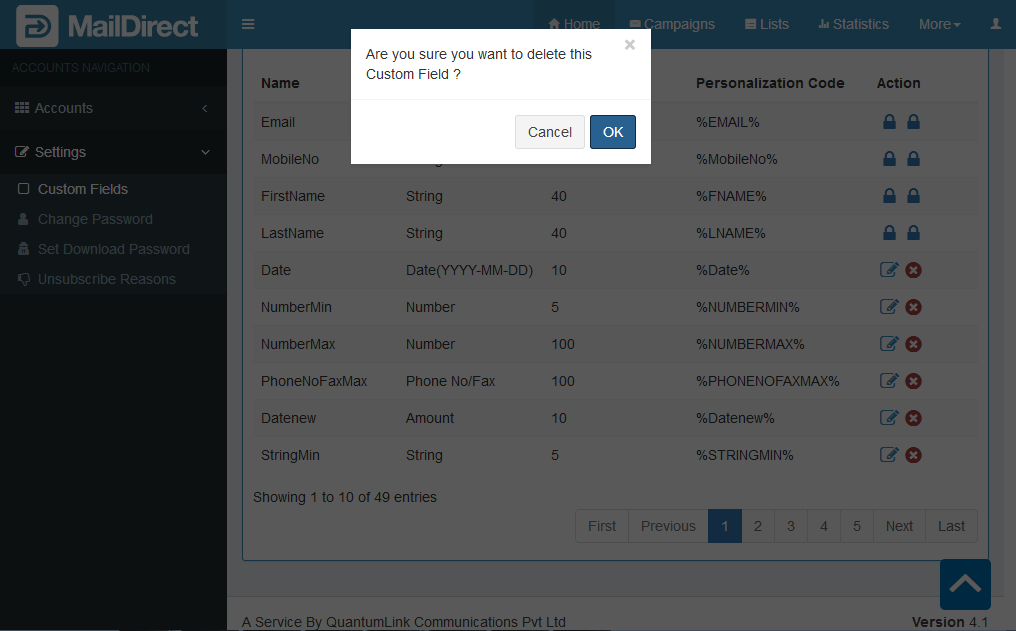Screen dimensions: 1016x631
Task: Toggle the hamburger sidebar menu
Action: pos(248,24)
